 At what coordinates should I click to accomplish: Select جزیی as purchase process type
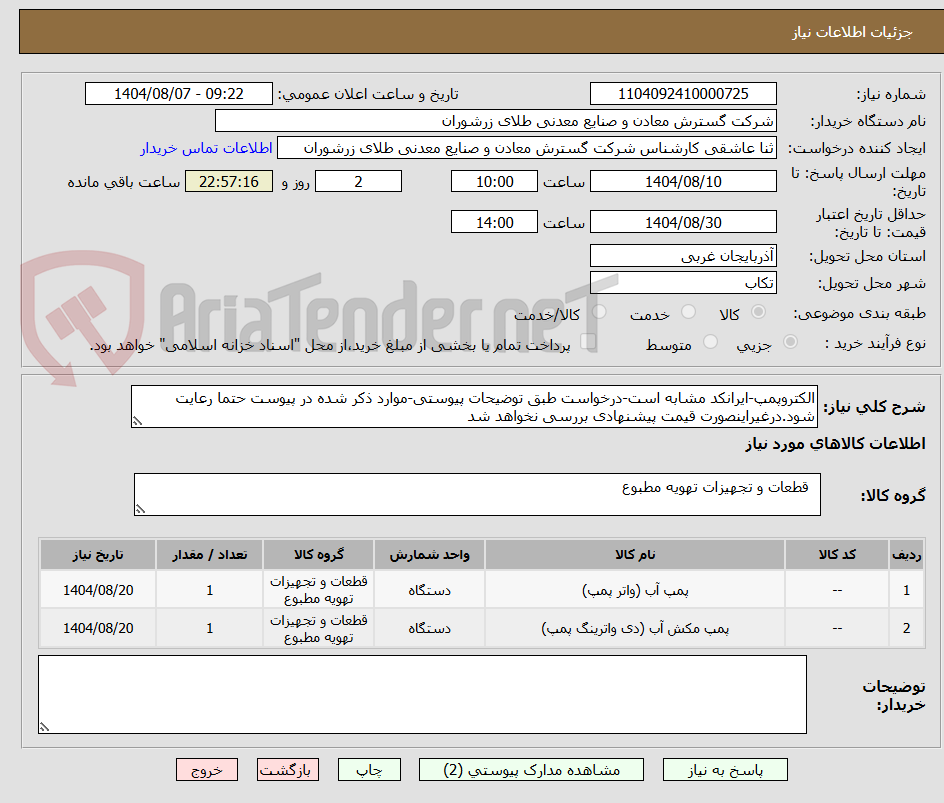(790, 343)
